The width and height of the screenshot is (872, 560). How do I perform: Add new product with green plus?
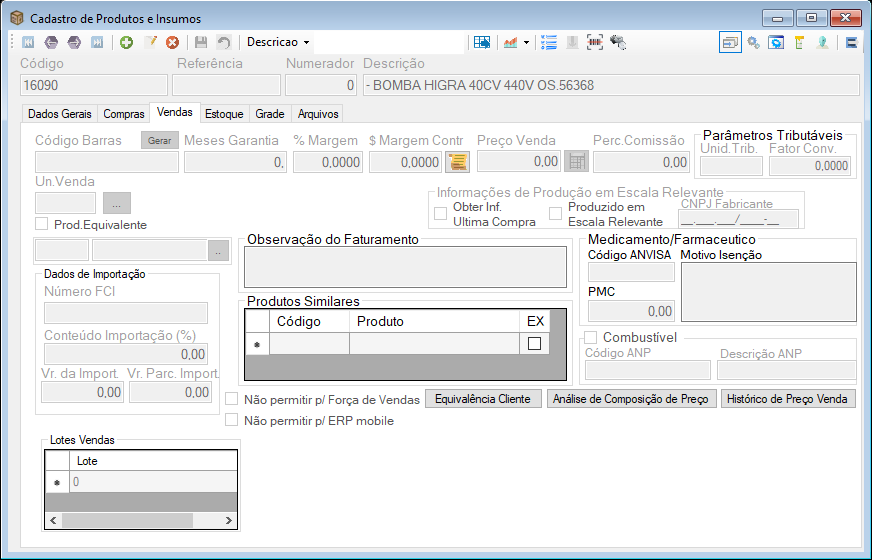pyautogui.click(x=126, y=42)
